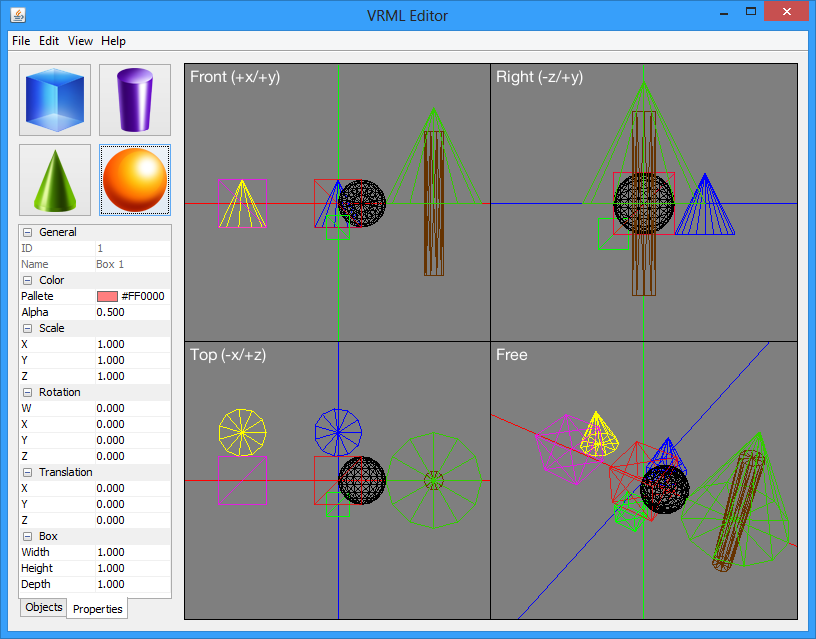Add a green cone primitive

coord(55,180)
